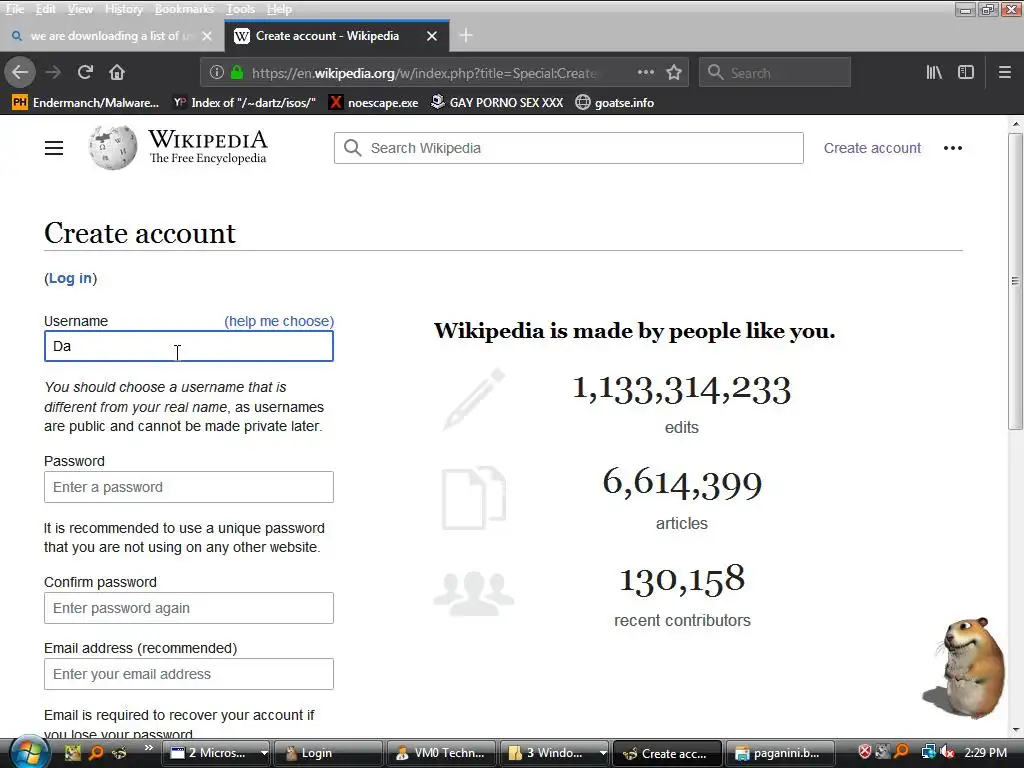Click the Wikipedia globe logo

click(113, 148)
